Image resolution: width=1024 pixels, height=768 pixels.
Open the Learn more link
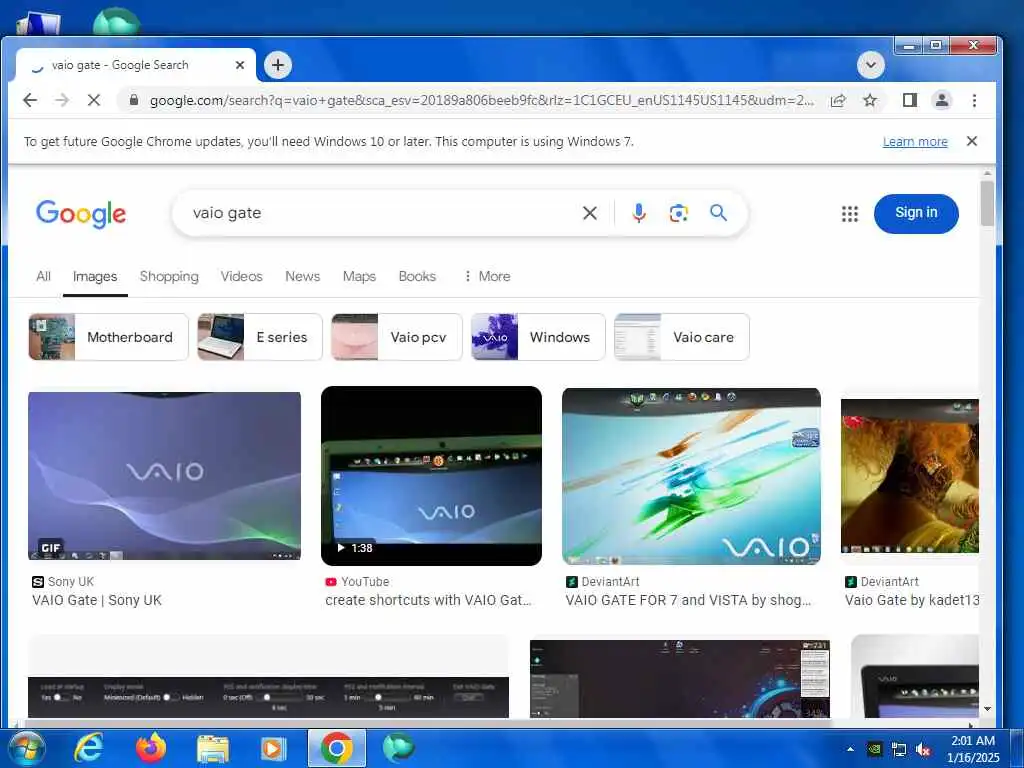point(915,142)
